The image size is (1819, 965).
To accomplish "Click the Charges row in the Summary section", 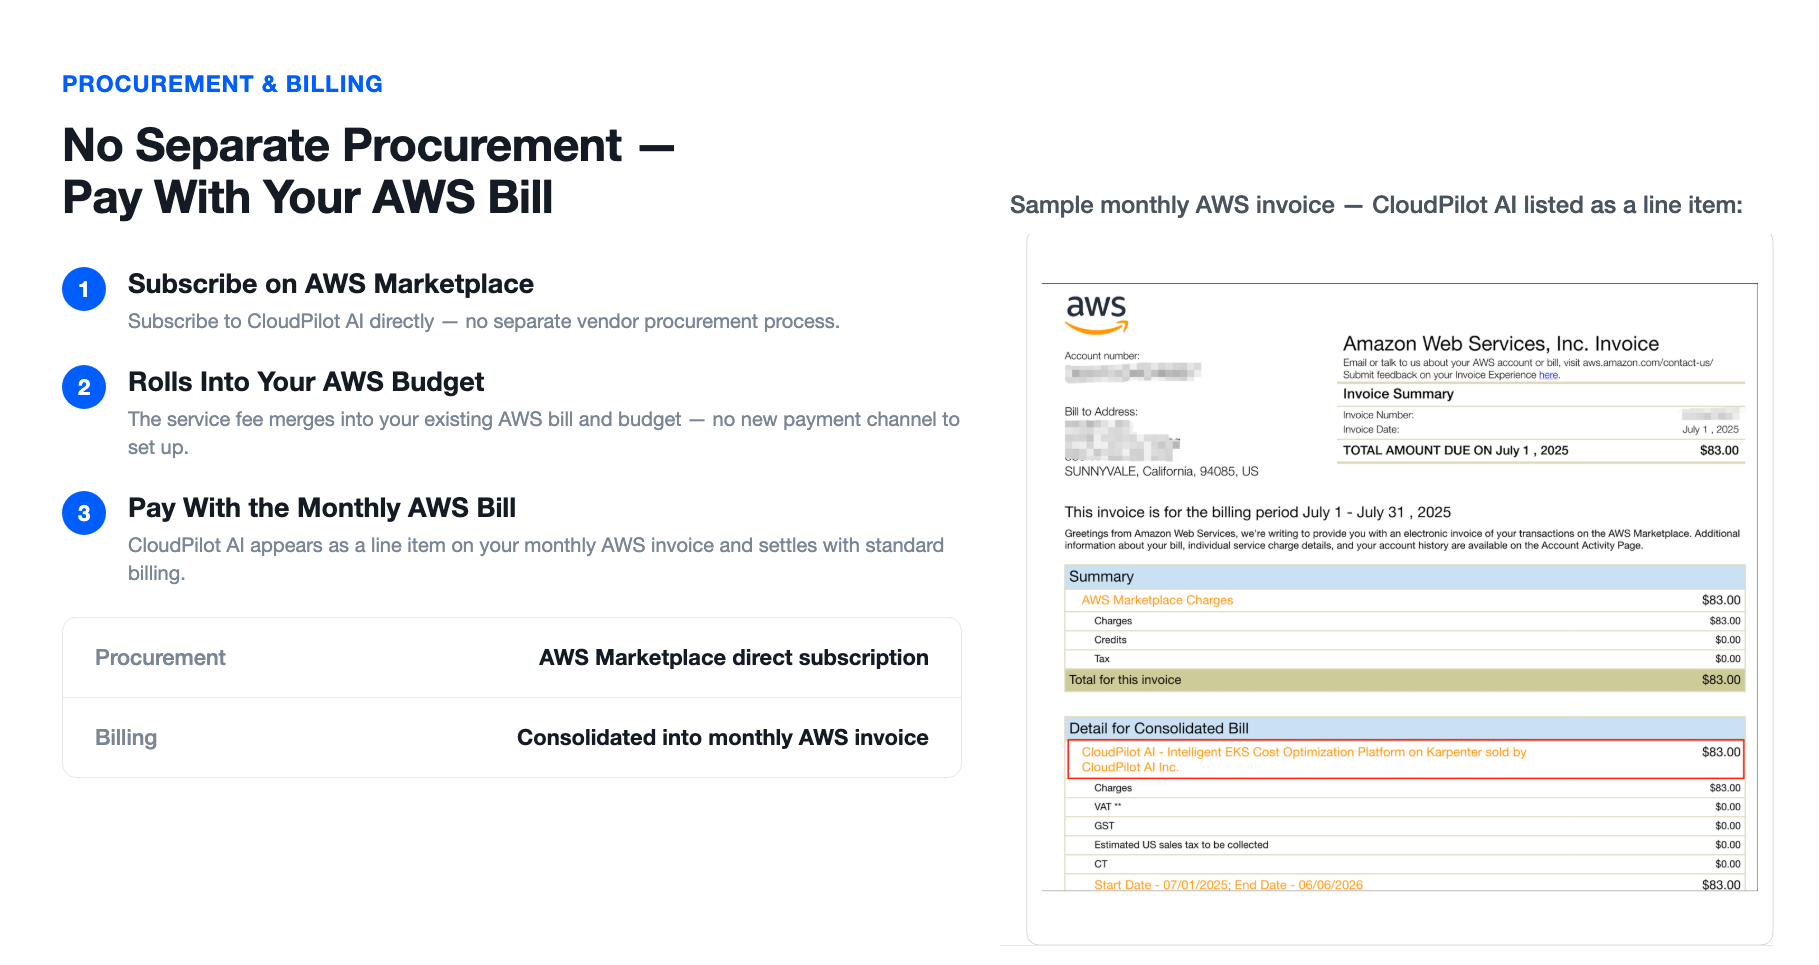I will (1405, 621).
